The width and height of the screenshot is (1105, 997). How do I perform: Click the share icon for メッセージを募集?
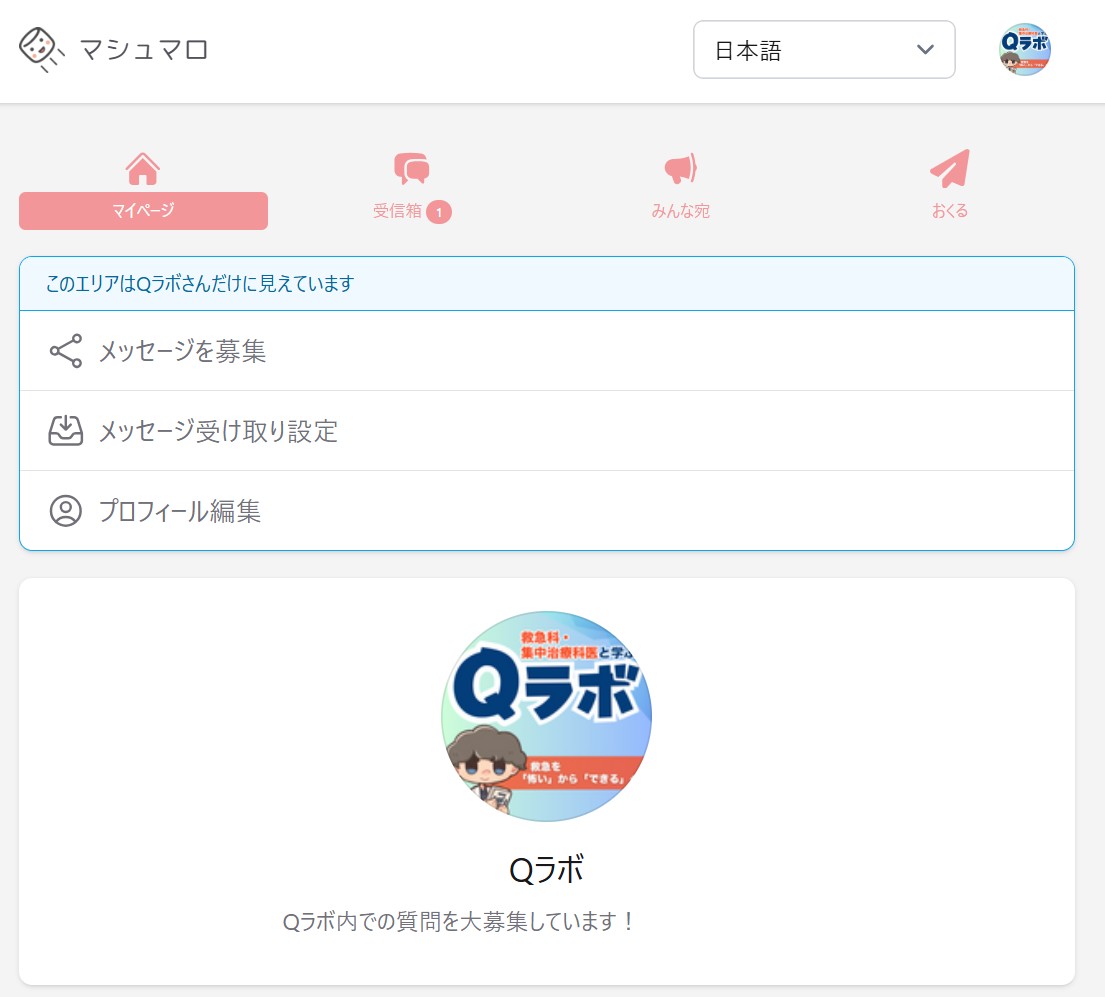(66, 351)
